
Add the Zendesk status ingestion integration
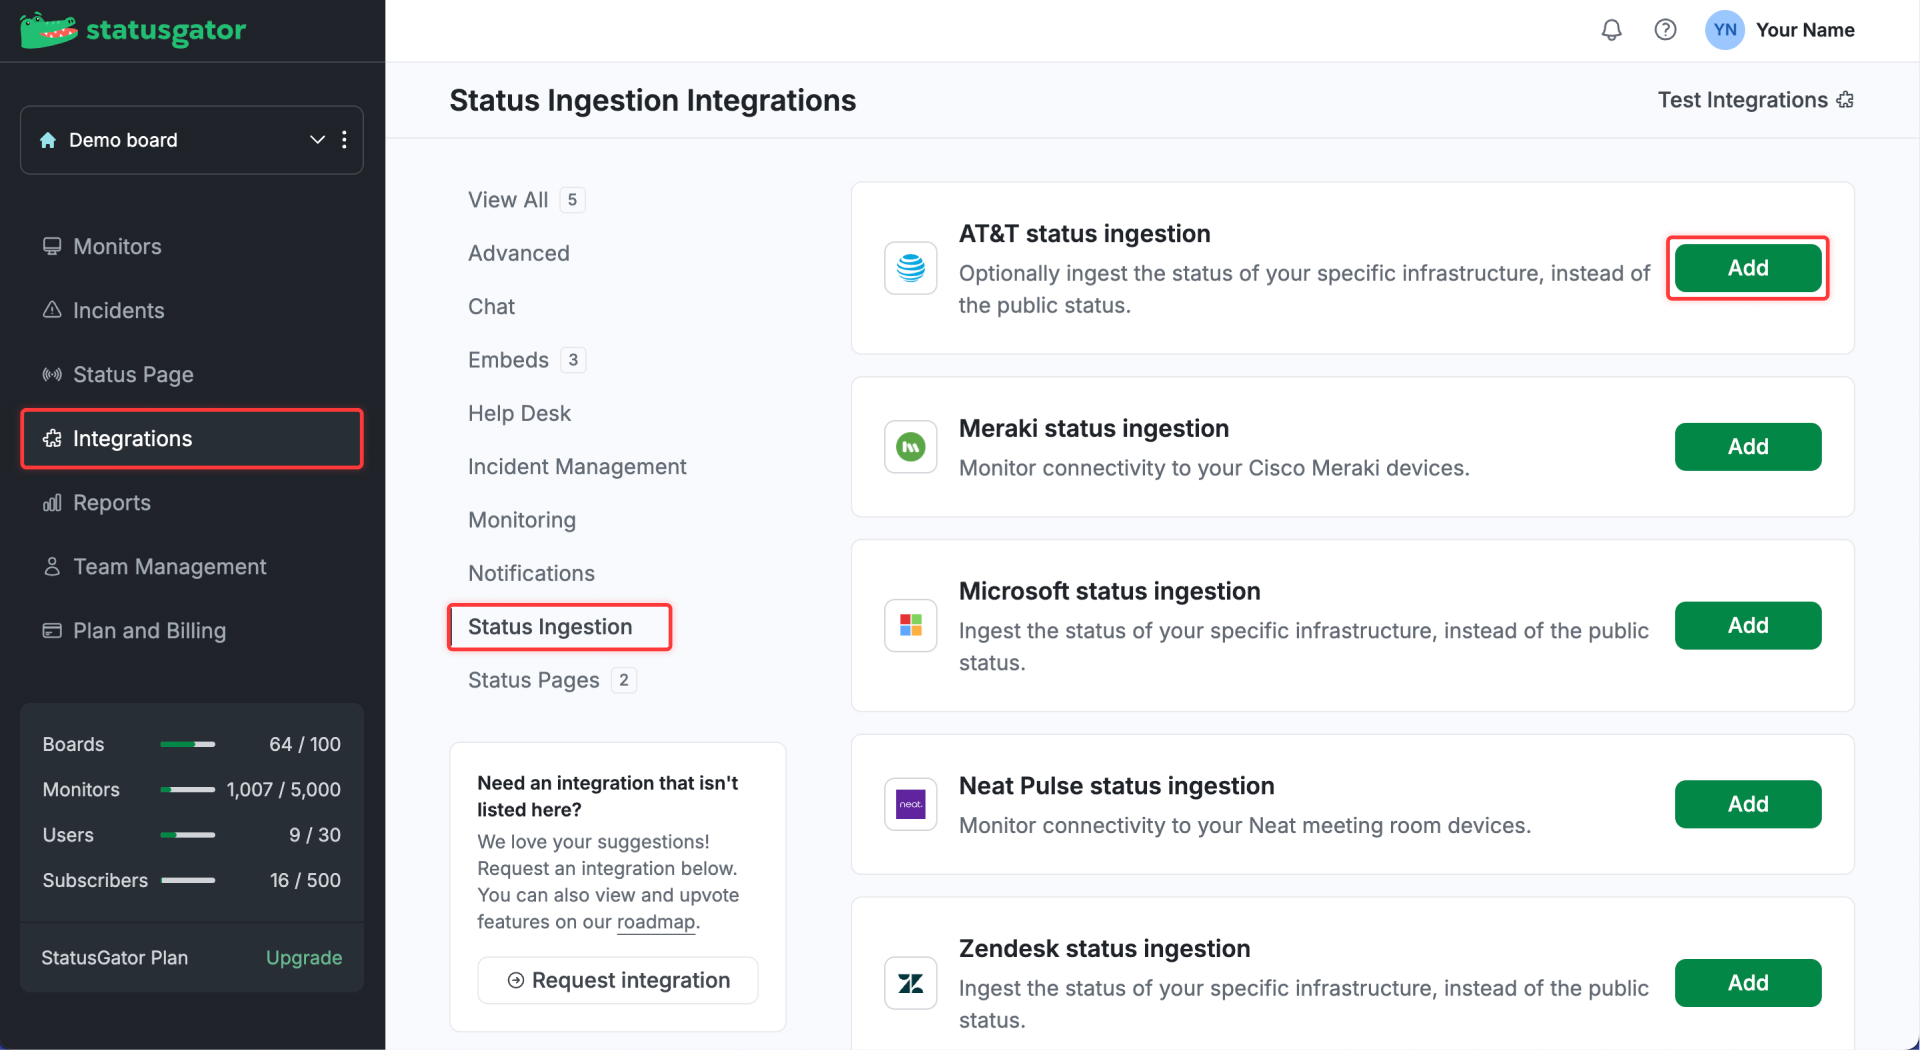[x=1748, y=983]
